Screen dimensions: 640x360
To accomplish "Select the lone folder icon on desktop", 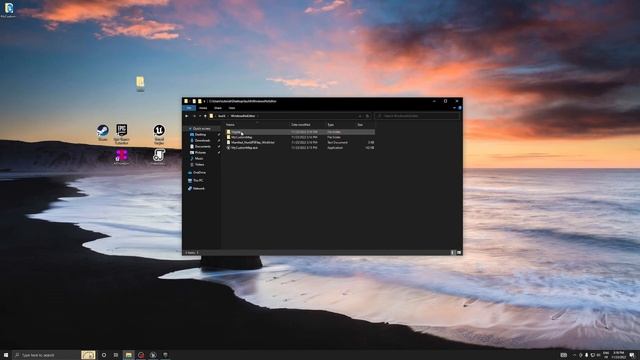I will [x=140, y=83].
